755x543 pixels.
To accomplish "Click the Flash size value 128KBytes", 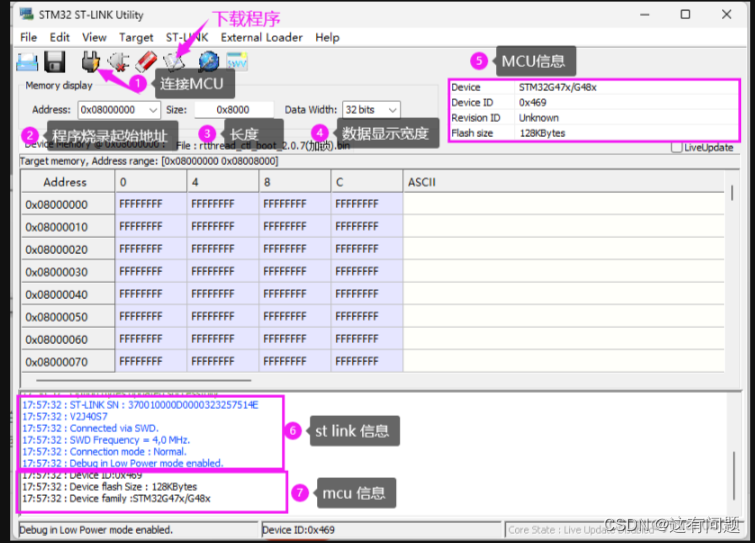I will point(542,133).
